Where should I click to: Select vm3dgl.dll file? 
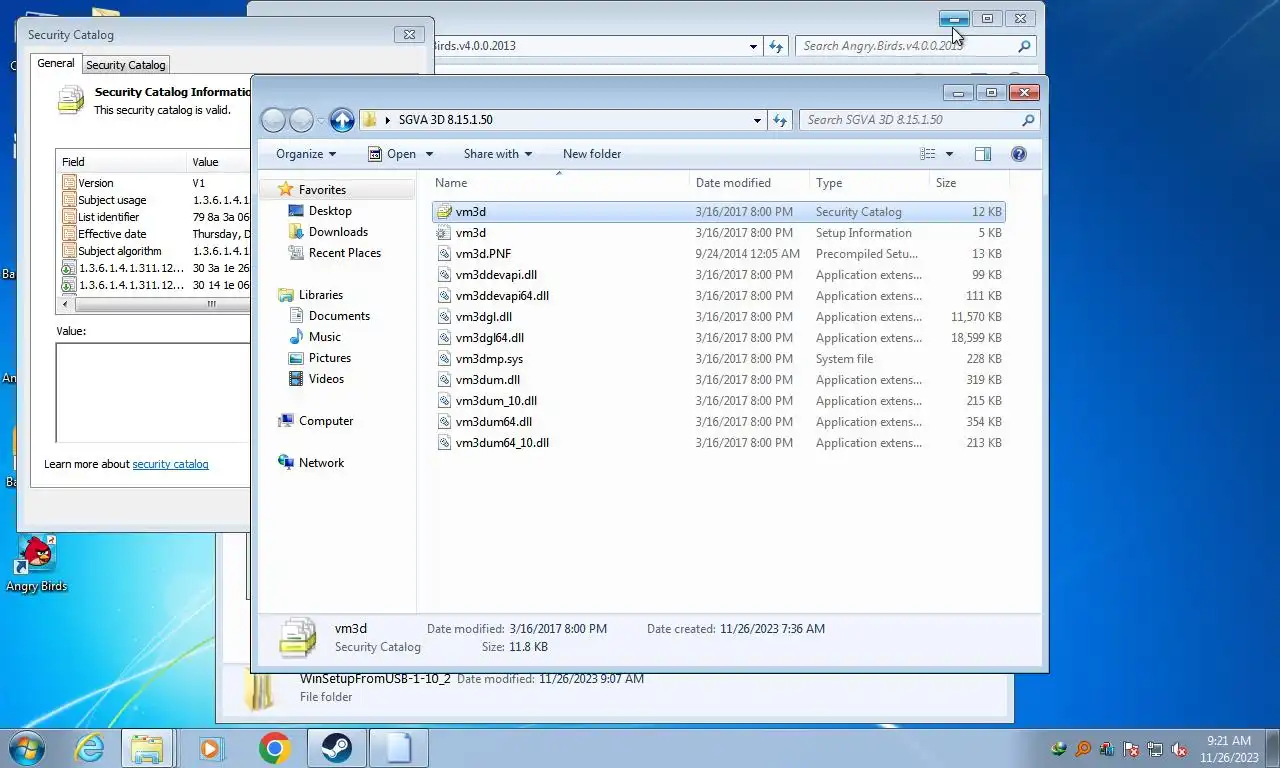tap(719, 317)
